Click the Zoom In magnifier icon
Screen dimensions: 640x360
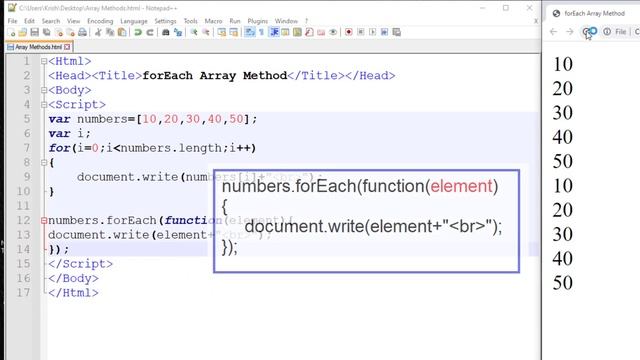click(x=194, y=32)
